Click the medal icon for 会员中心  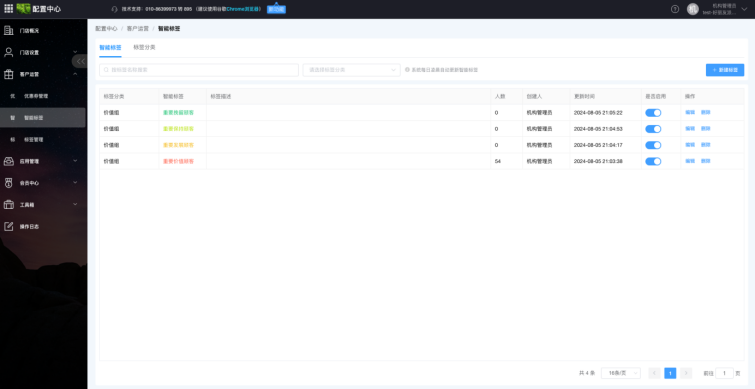click(9, 183)
